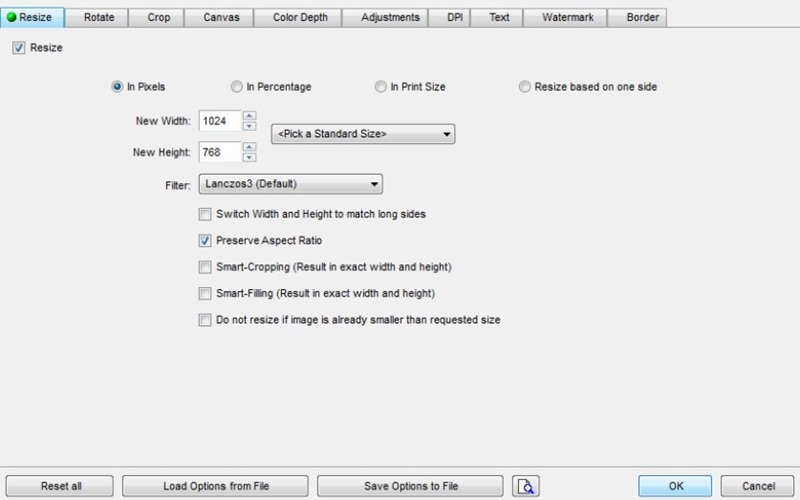The height and width of the screenshot is (500, 800).
Task: Increase New Width using up arrow
Action: point(249,116)
